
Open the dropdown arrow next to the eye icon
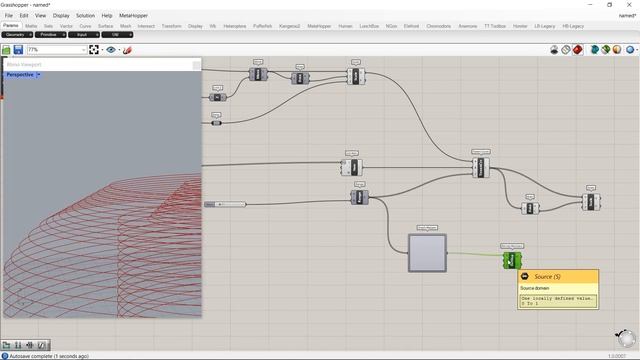pyautogui.click(x=119, y=50)
